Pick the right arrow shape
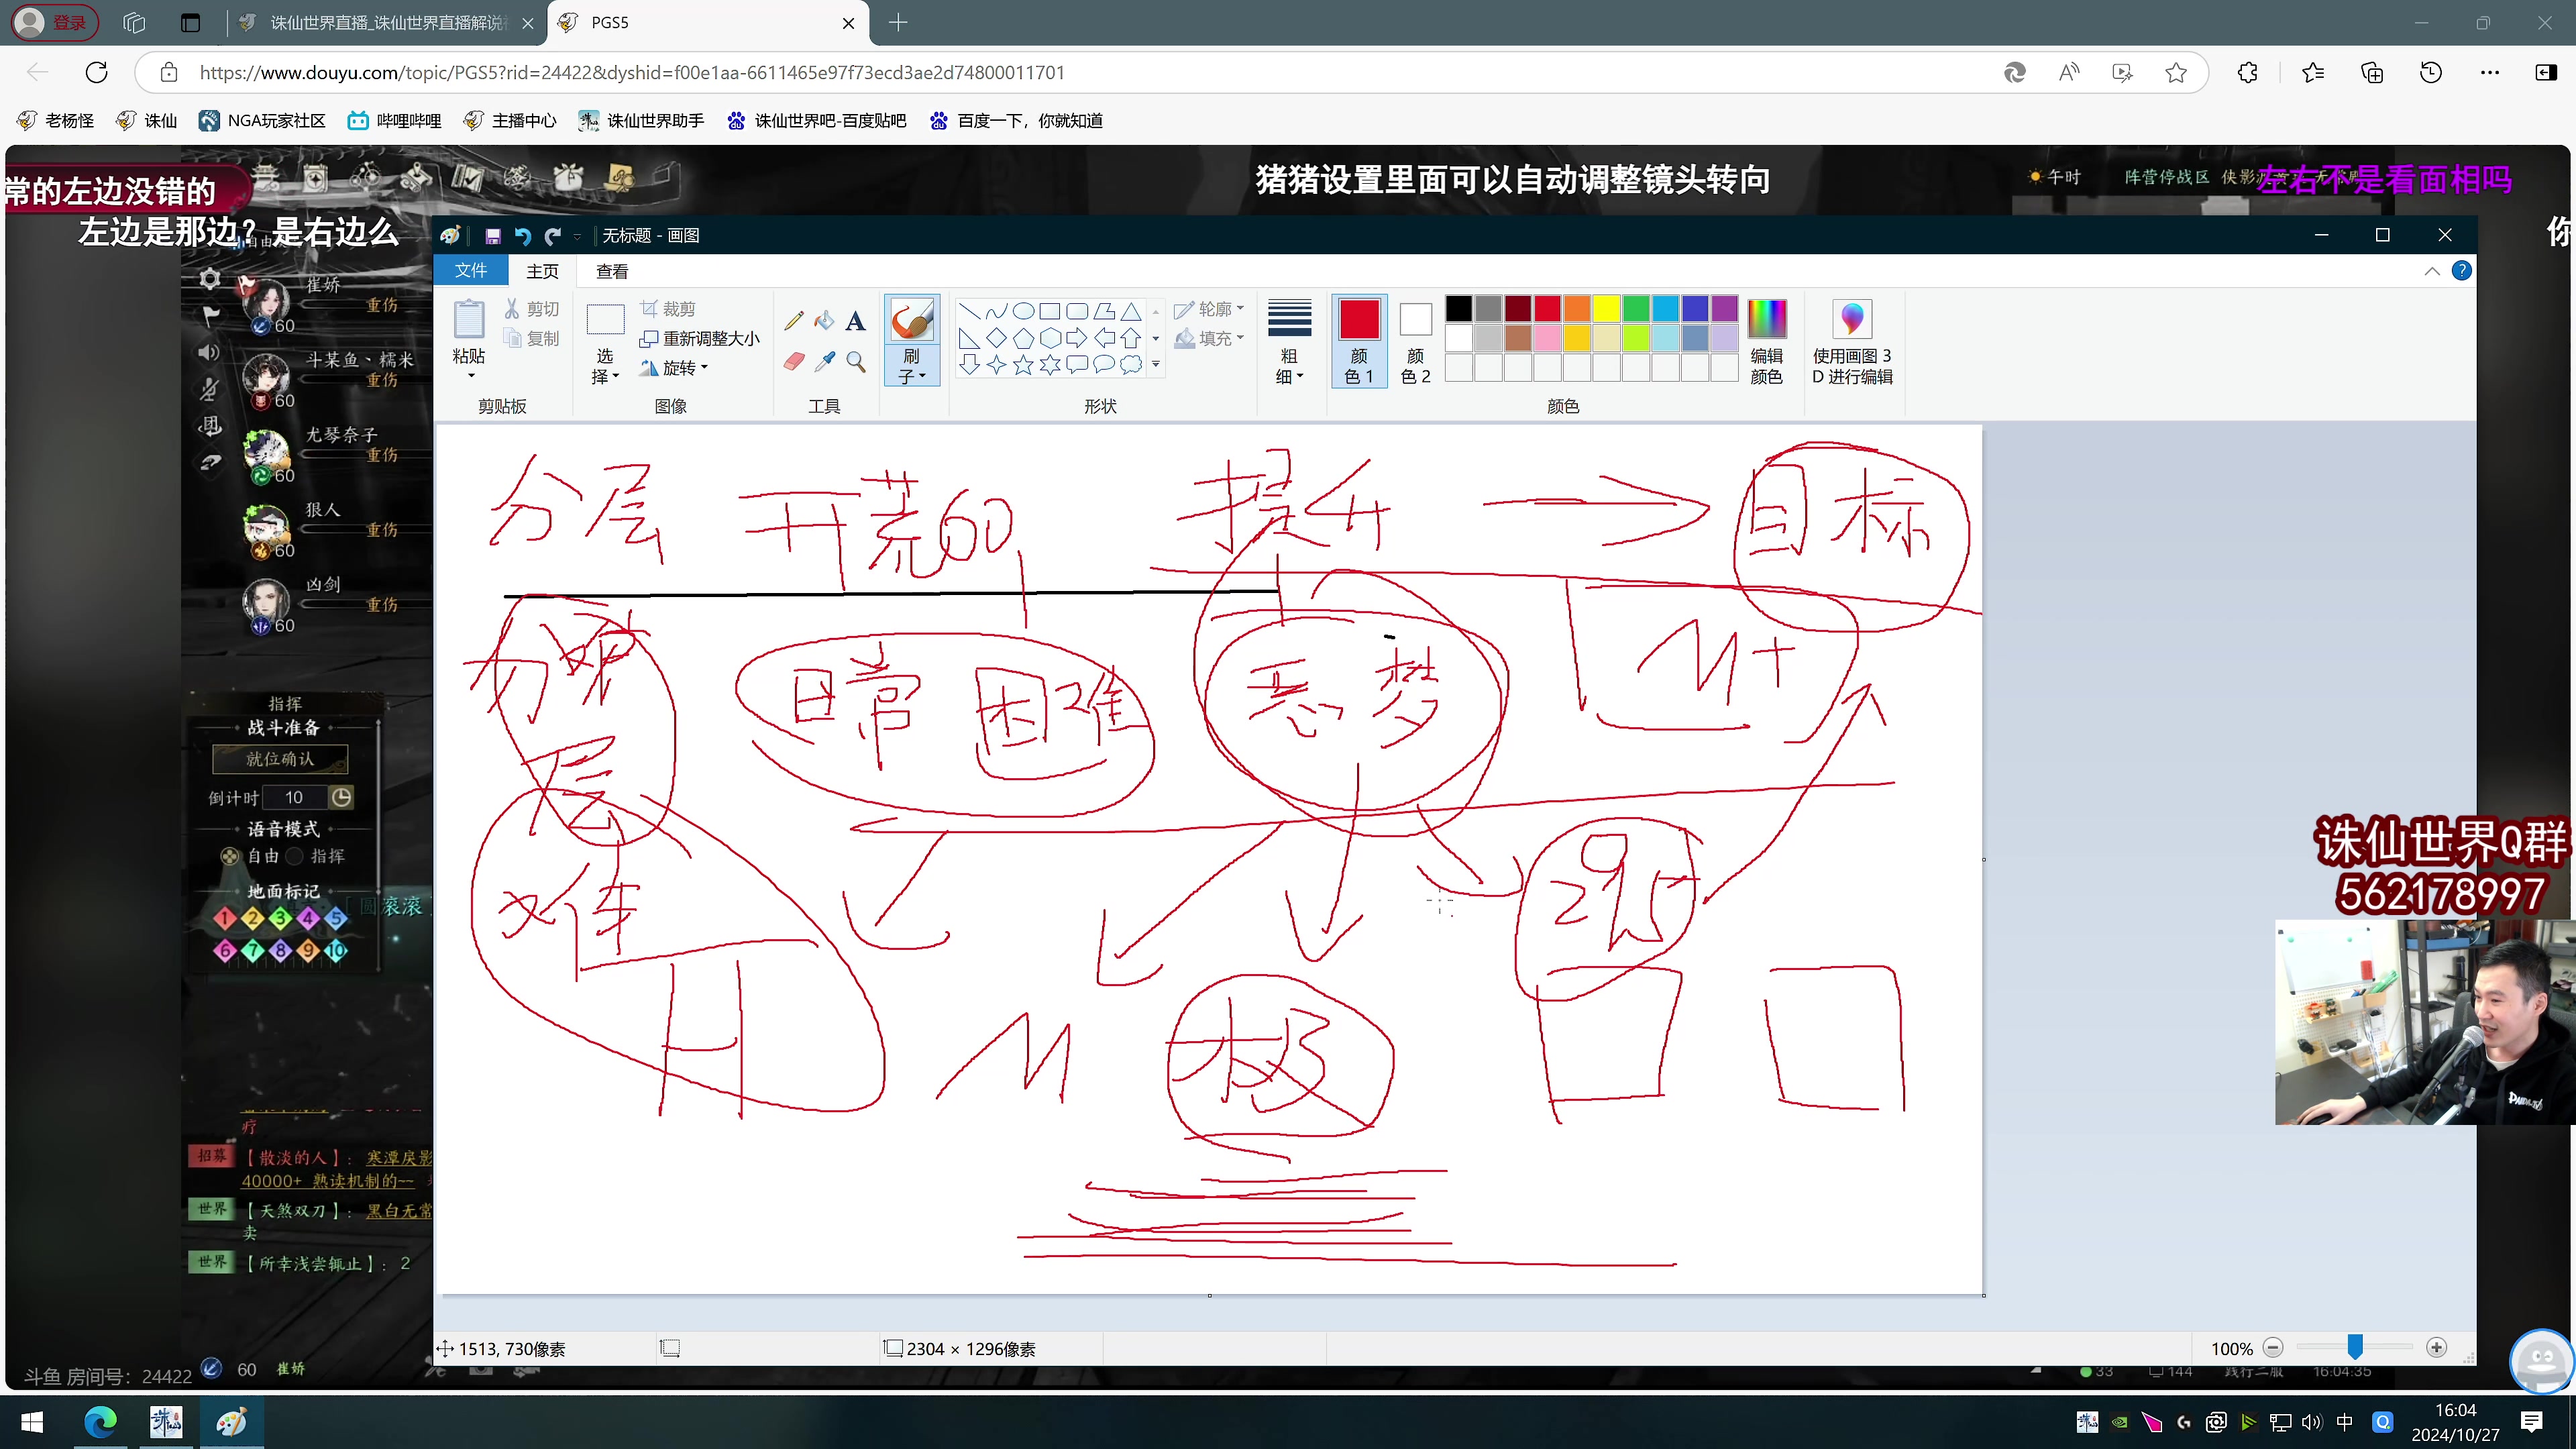The width and height of the screenshot is (2576, 1449). 1076,338
